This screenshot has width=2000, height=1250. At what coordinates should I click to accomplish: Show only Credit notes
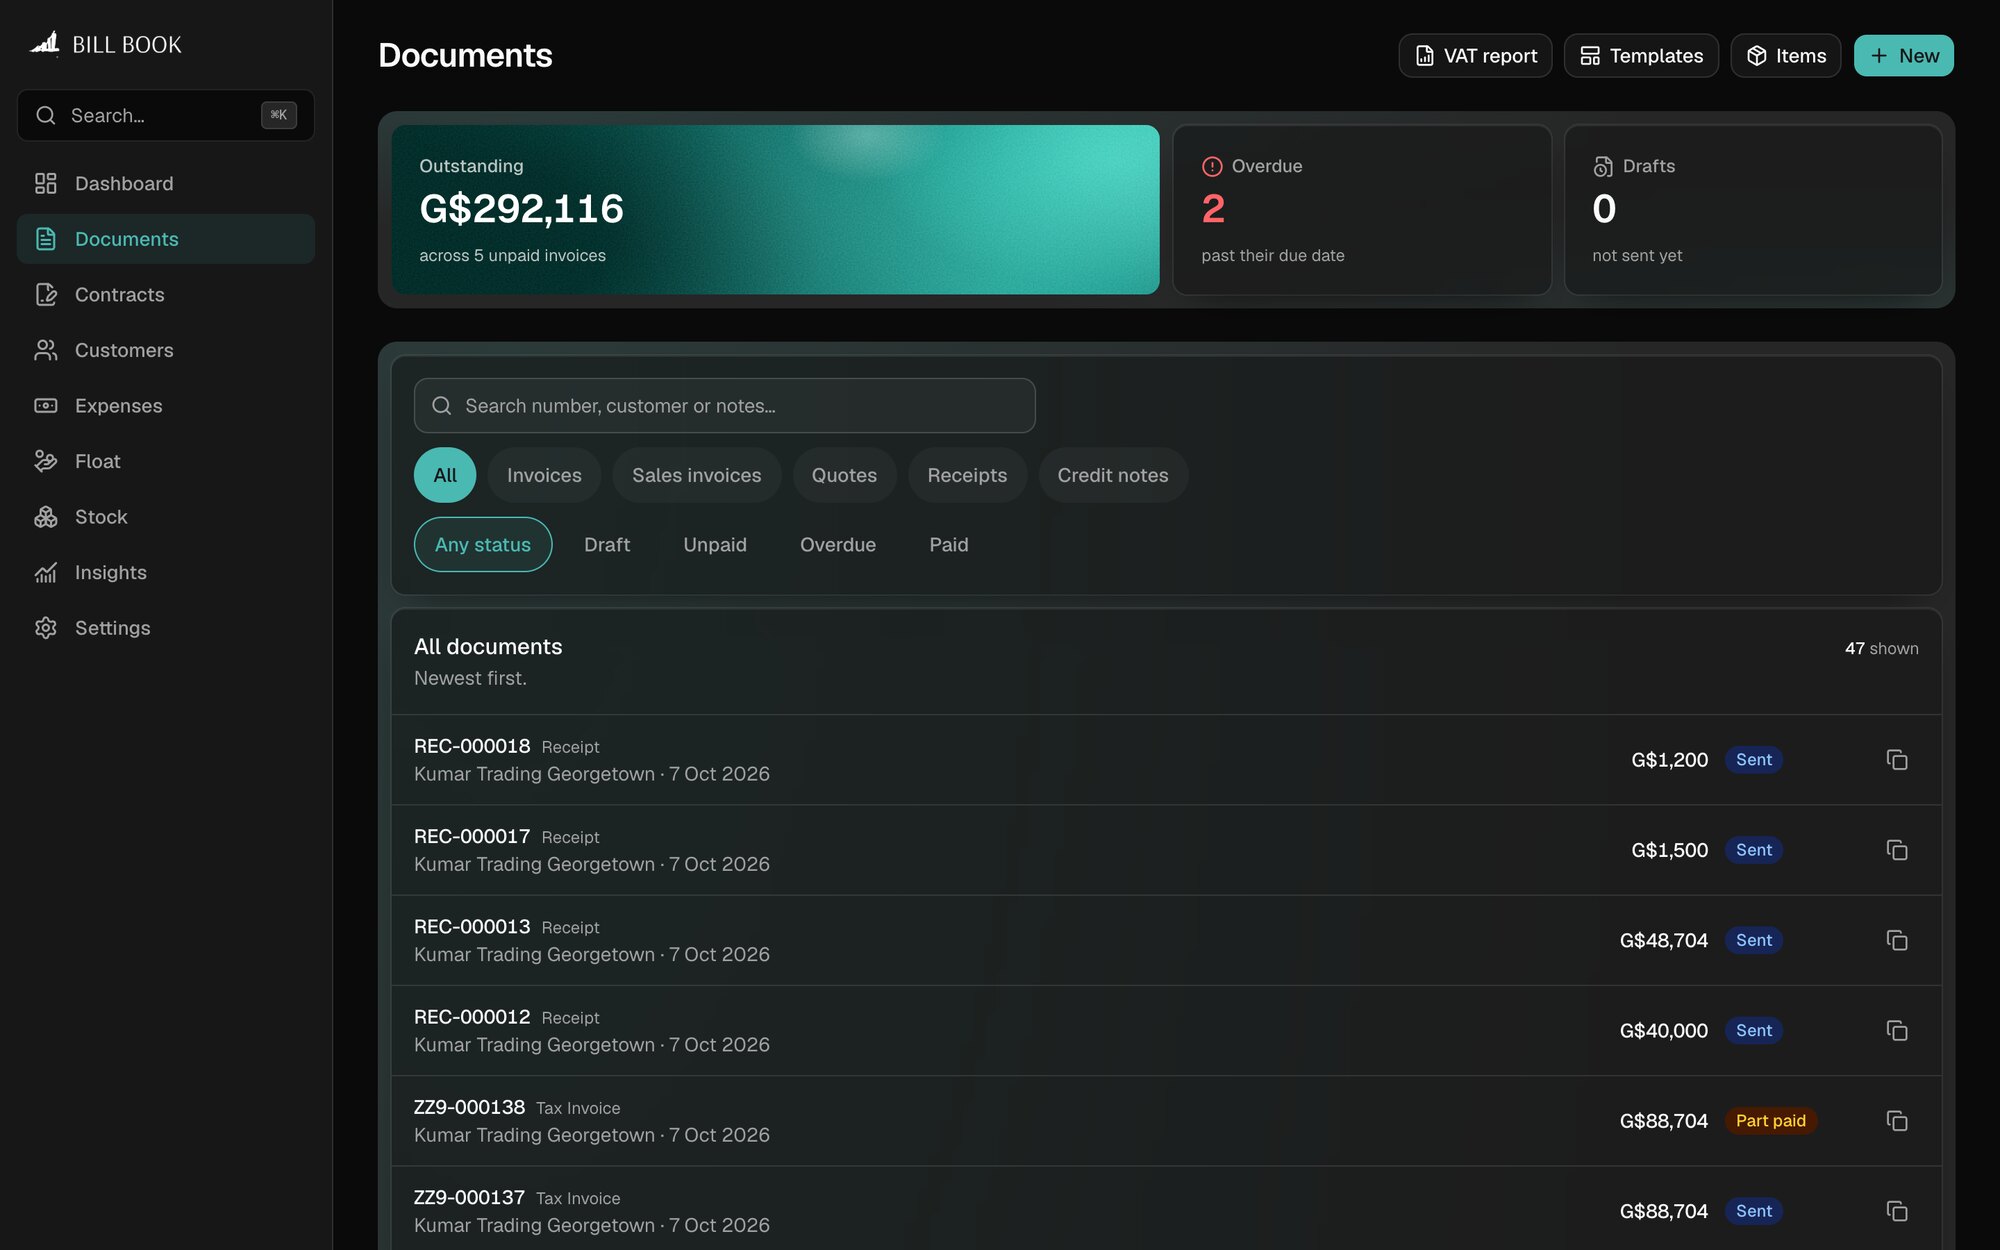pyautogui.click(x=1113, y=475)
